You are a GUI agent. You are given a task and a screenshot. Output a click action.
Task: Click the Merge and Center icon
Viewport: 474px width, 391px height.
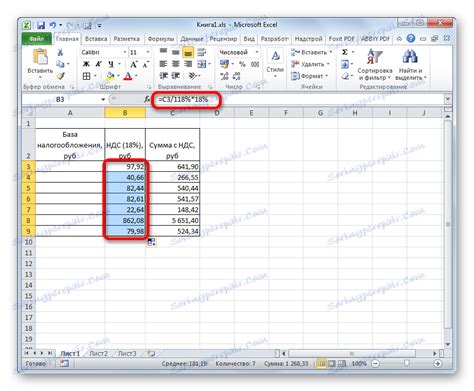pyautogui.click(x=202, y=64)
